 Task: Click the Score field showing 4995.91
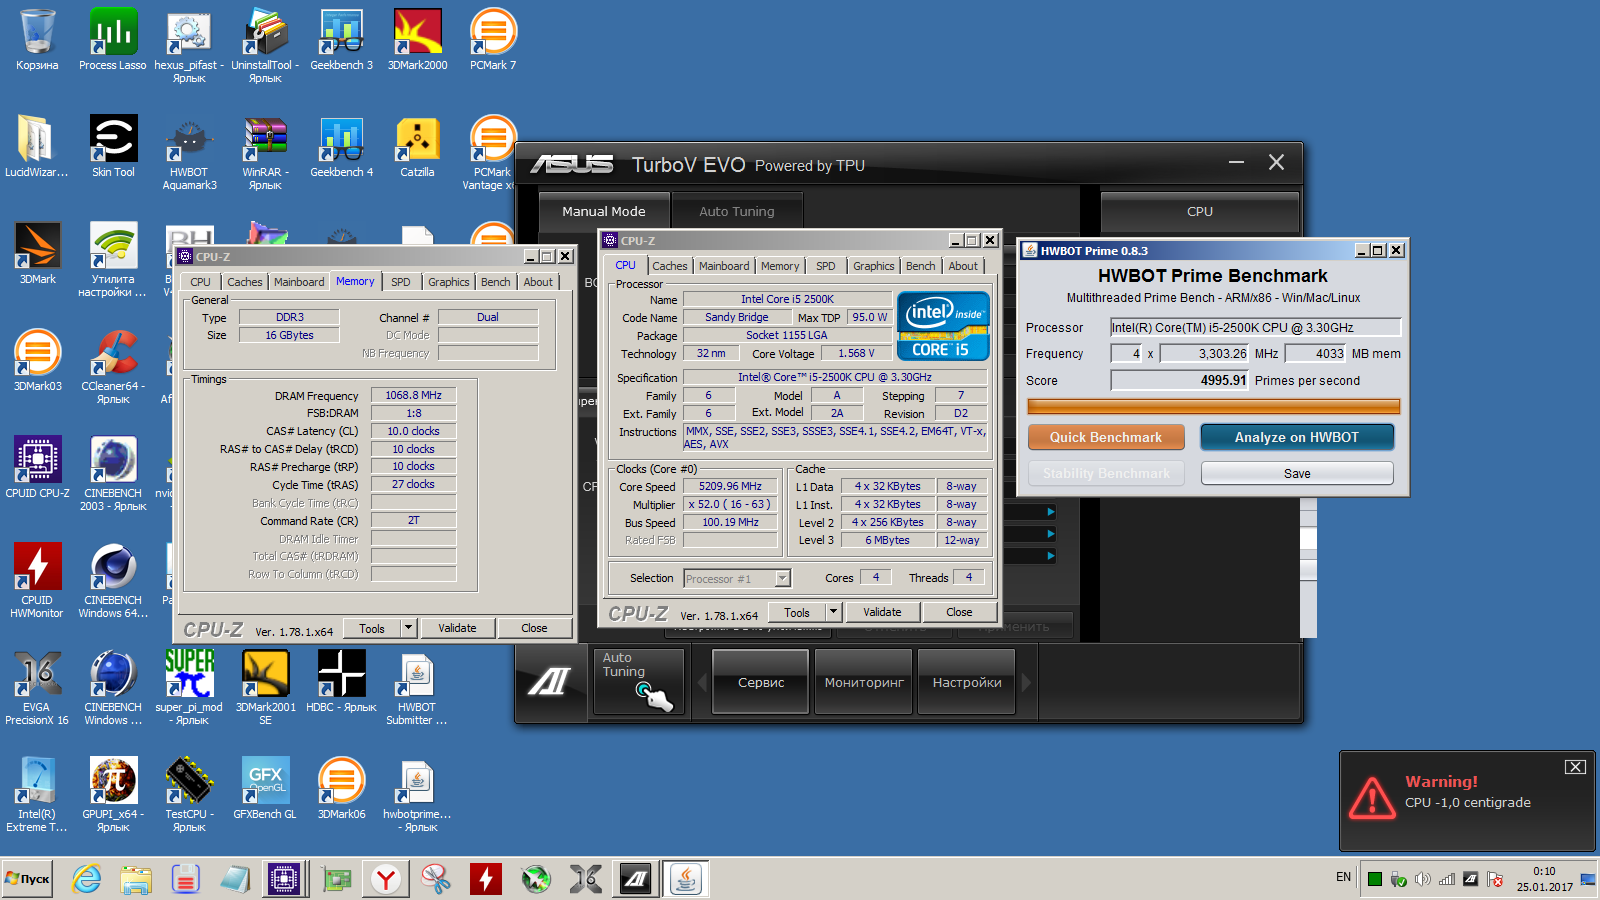coord(1180,380)
